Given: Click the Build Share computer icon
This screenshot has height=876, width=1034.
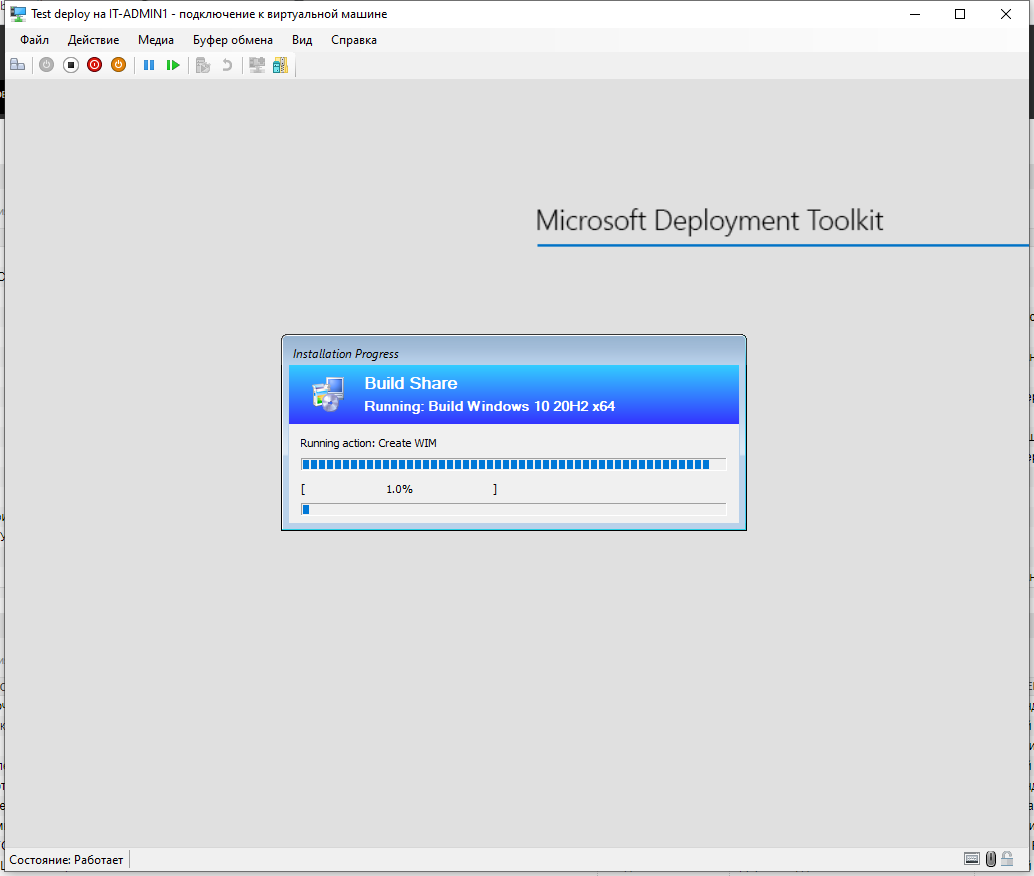Looking at the screenshot, I should tap(328, 394).
